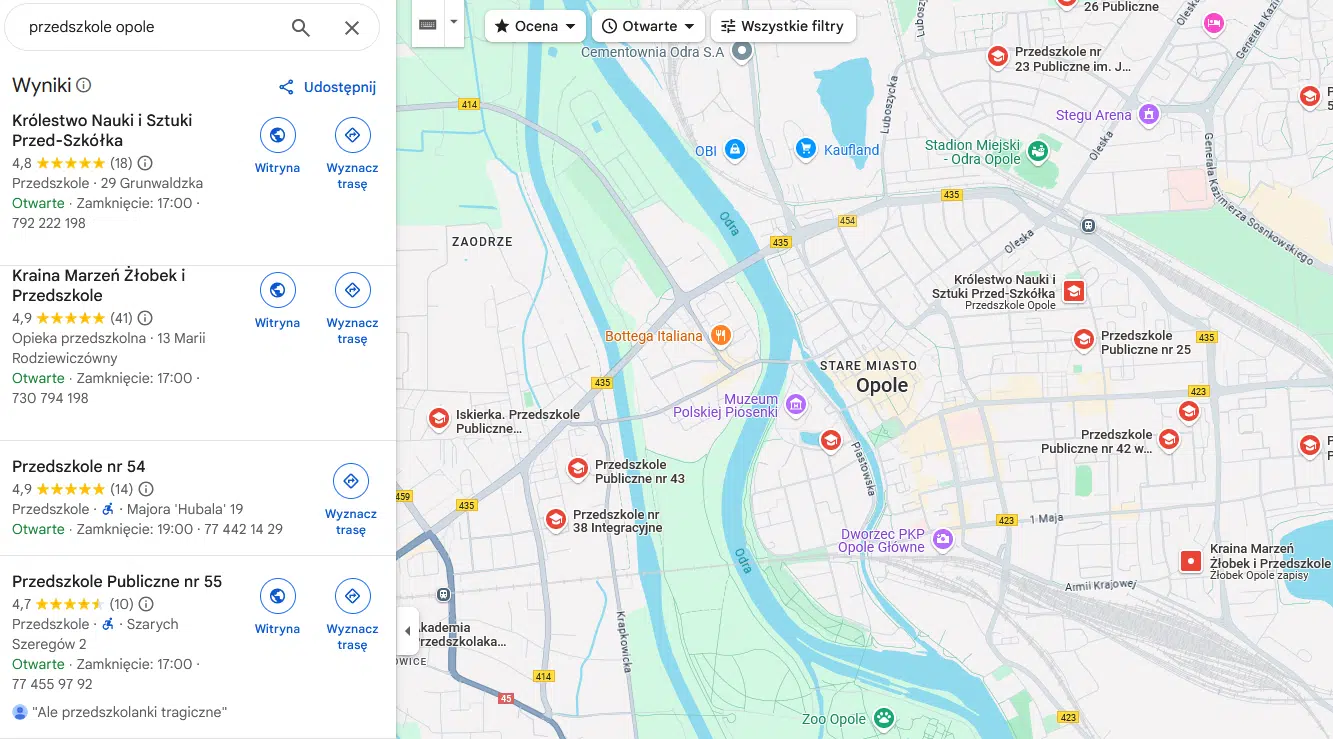Viewport: 1333px width, 739px height.
Task: Collapse the side panel with the arrow tab
Action: 407,631
